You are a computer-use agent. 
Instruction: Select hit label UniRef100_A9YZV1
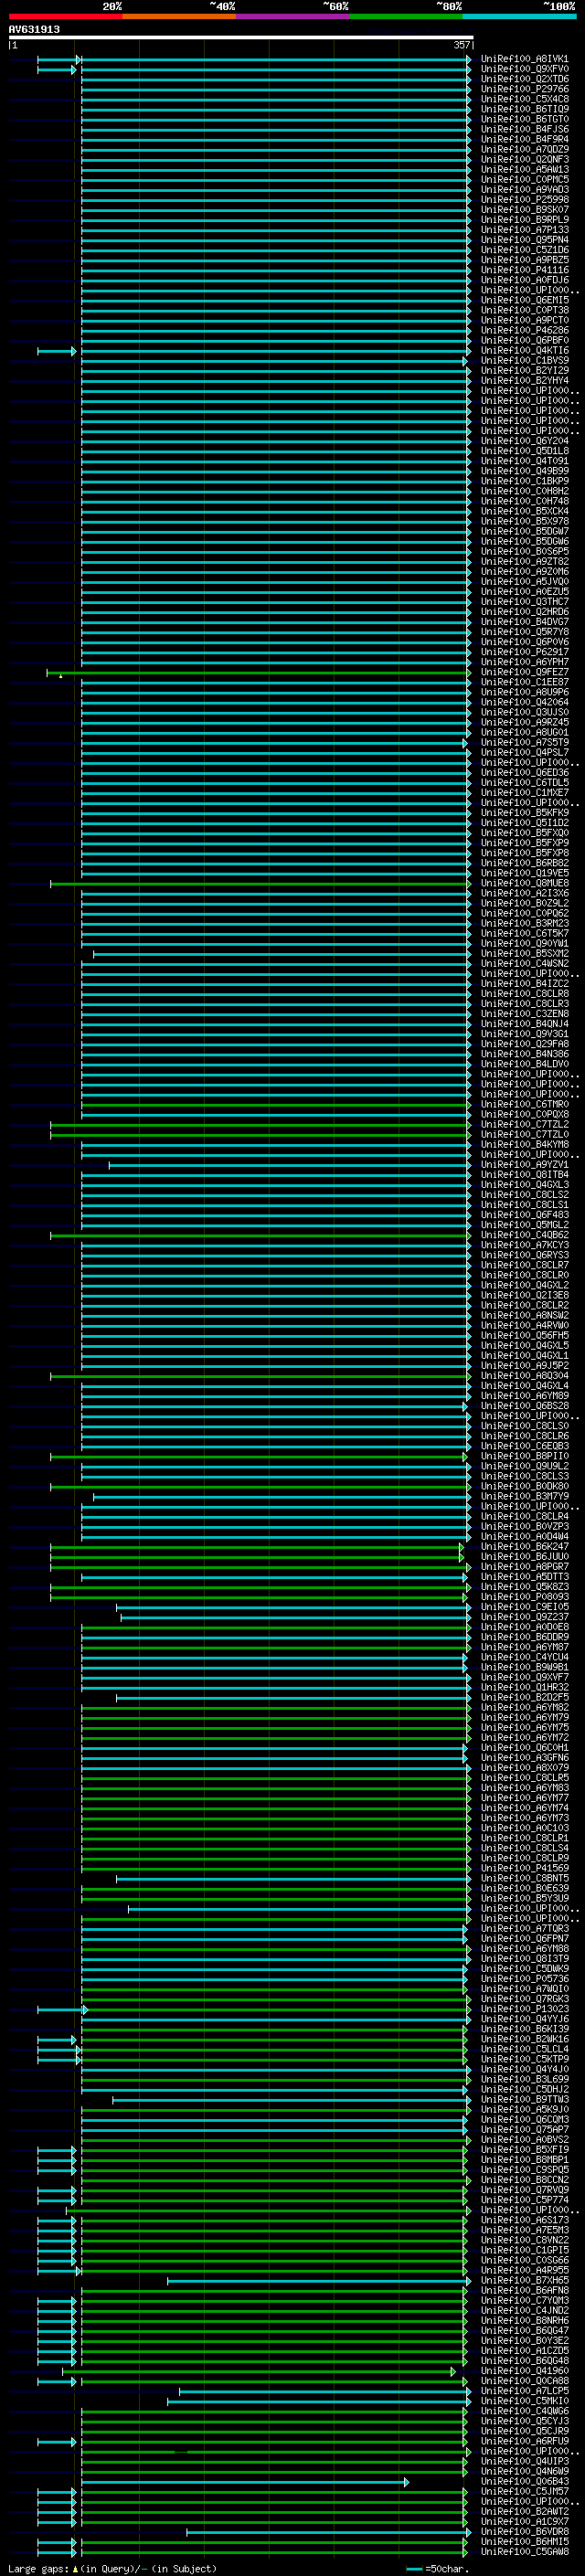[x=525, y=1165]
